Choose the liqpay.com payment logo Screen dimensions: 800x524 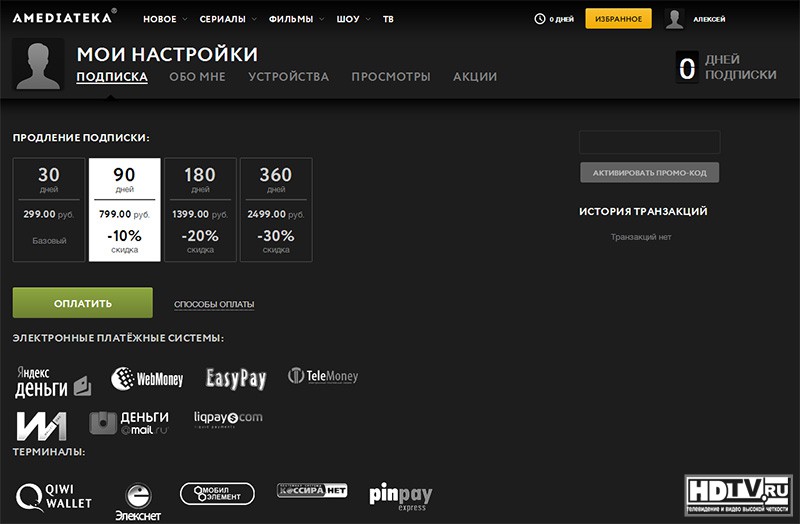tap(228, 418)
